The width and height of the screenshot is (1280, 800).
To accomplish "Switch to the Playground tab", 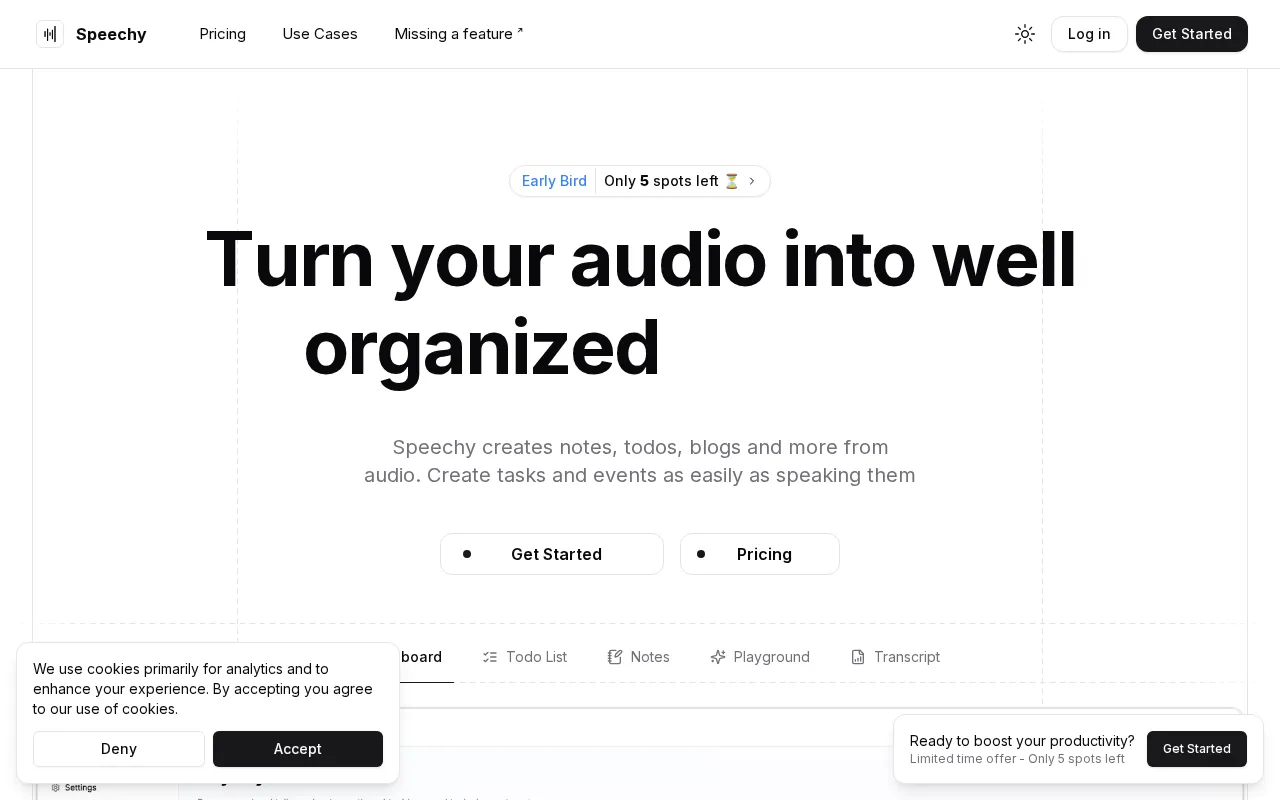I will (760, 657).
